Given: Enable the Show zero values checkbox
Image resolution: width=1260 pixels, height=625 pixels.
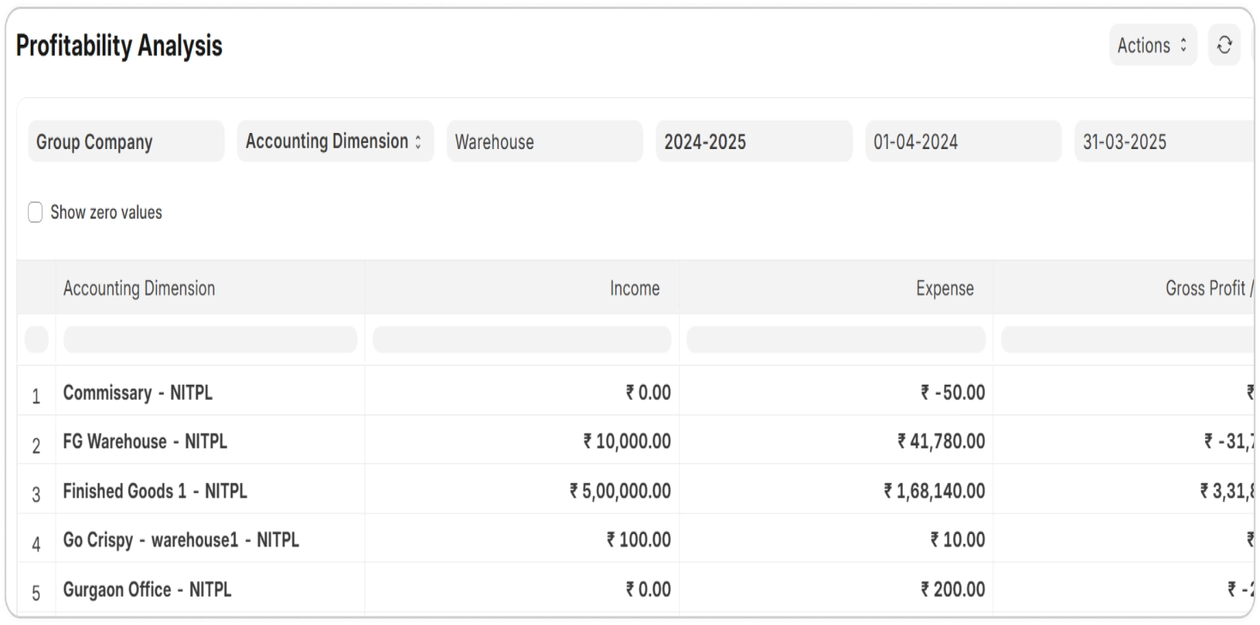Looking at the screenshot, I should (x=35, y=212).
